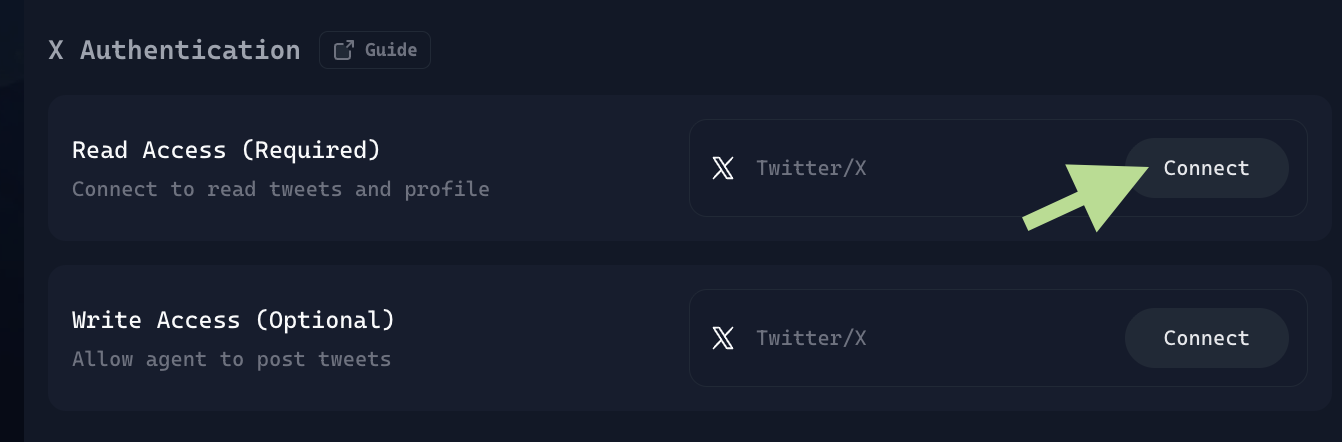This screenshot has width=1342, height=442.
Task: Click "Connect to read tweets and profile" description
Action: 280,189
